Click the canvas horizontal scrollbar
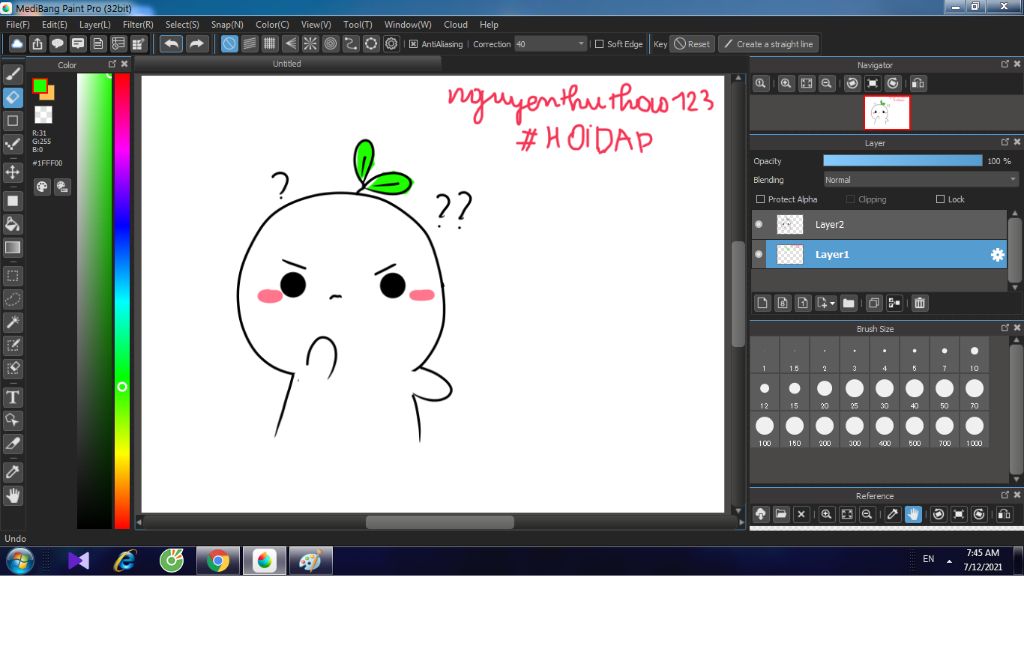Image resolution: width=1024 pixels, height=661 pixels. (x=440, y=522)
